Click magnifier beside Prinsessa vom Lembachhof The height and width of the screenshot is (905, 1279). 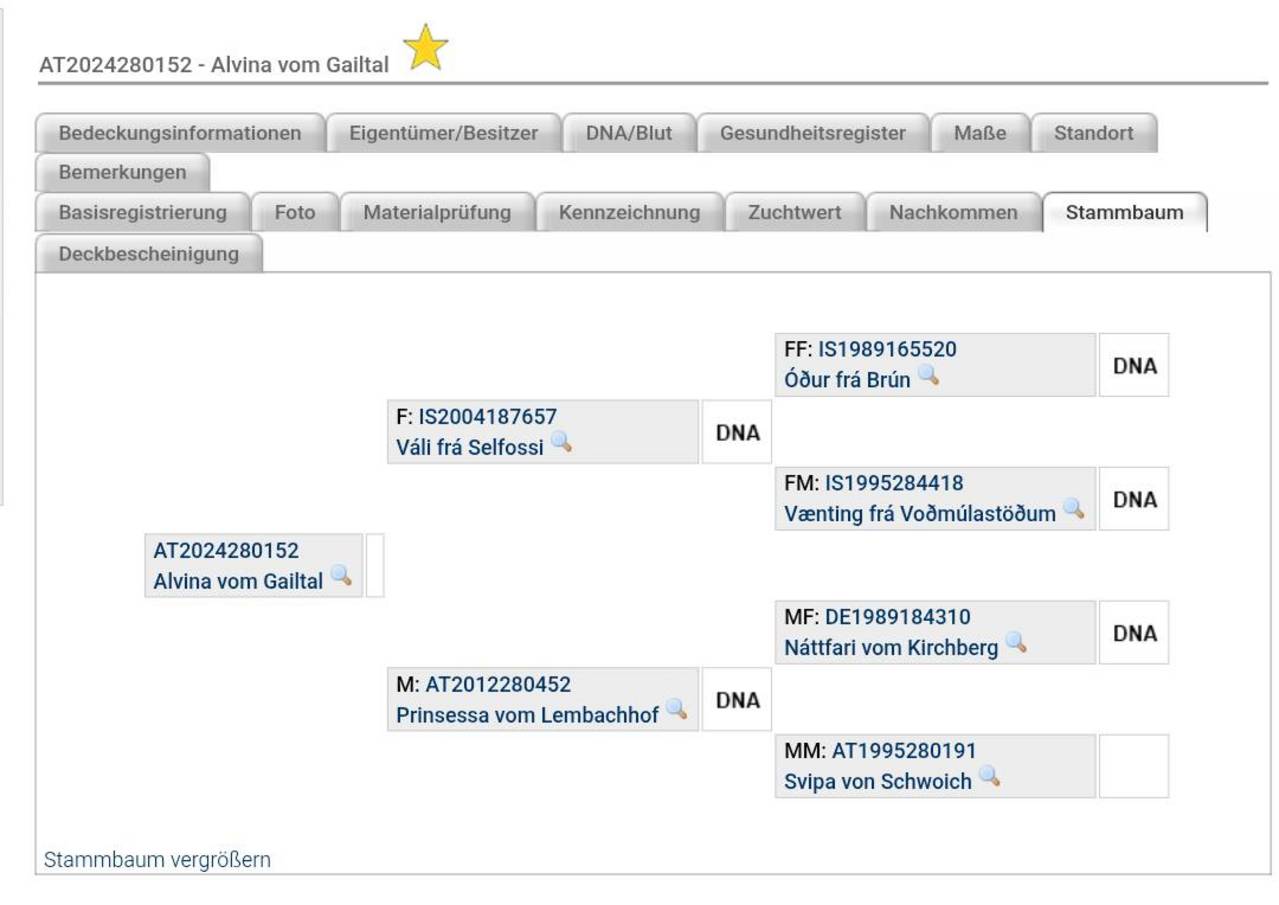tap(677, 711)
